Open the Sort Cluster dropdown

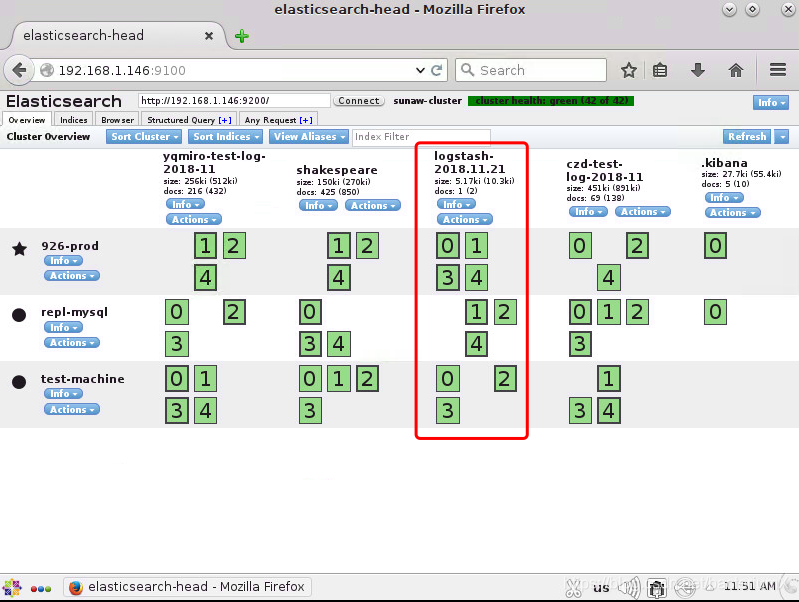pos(143,137)
